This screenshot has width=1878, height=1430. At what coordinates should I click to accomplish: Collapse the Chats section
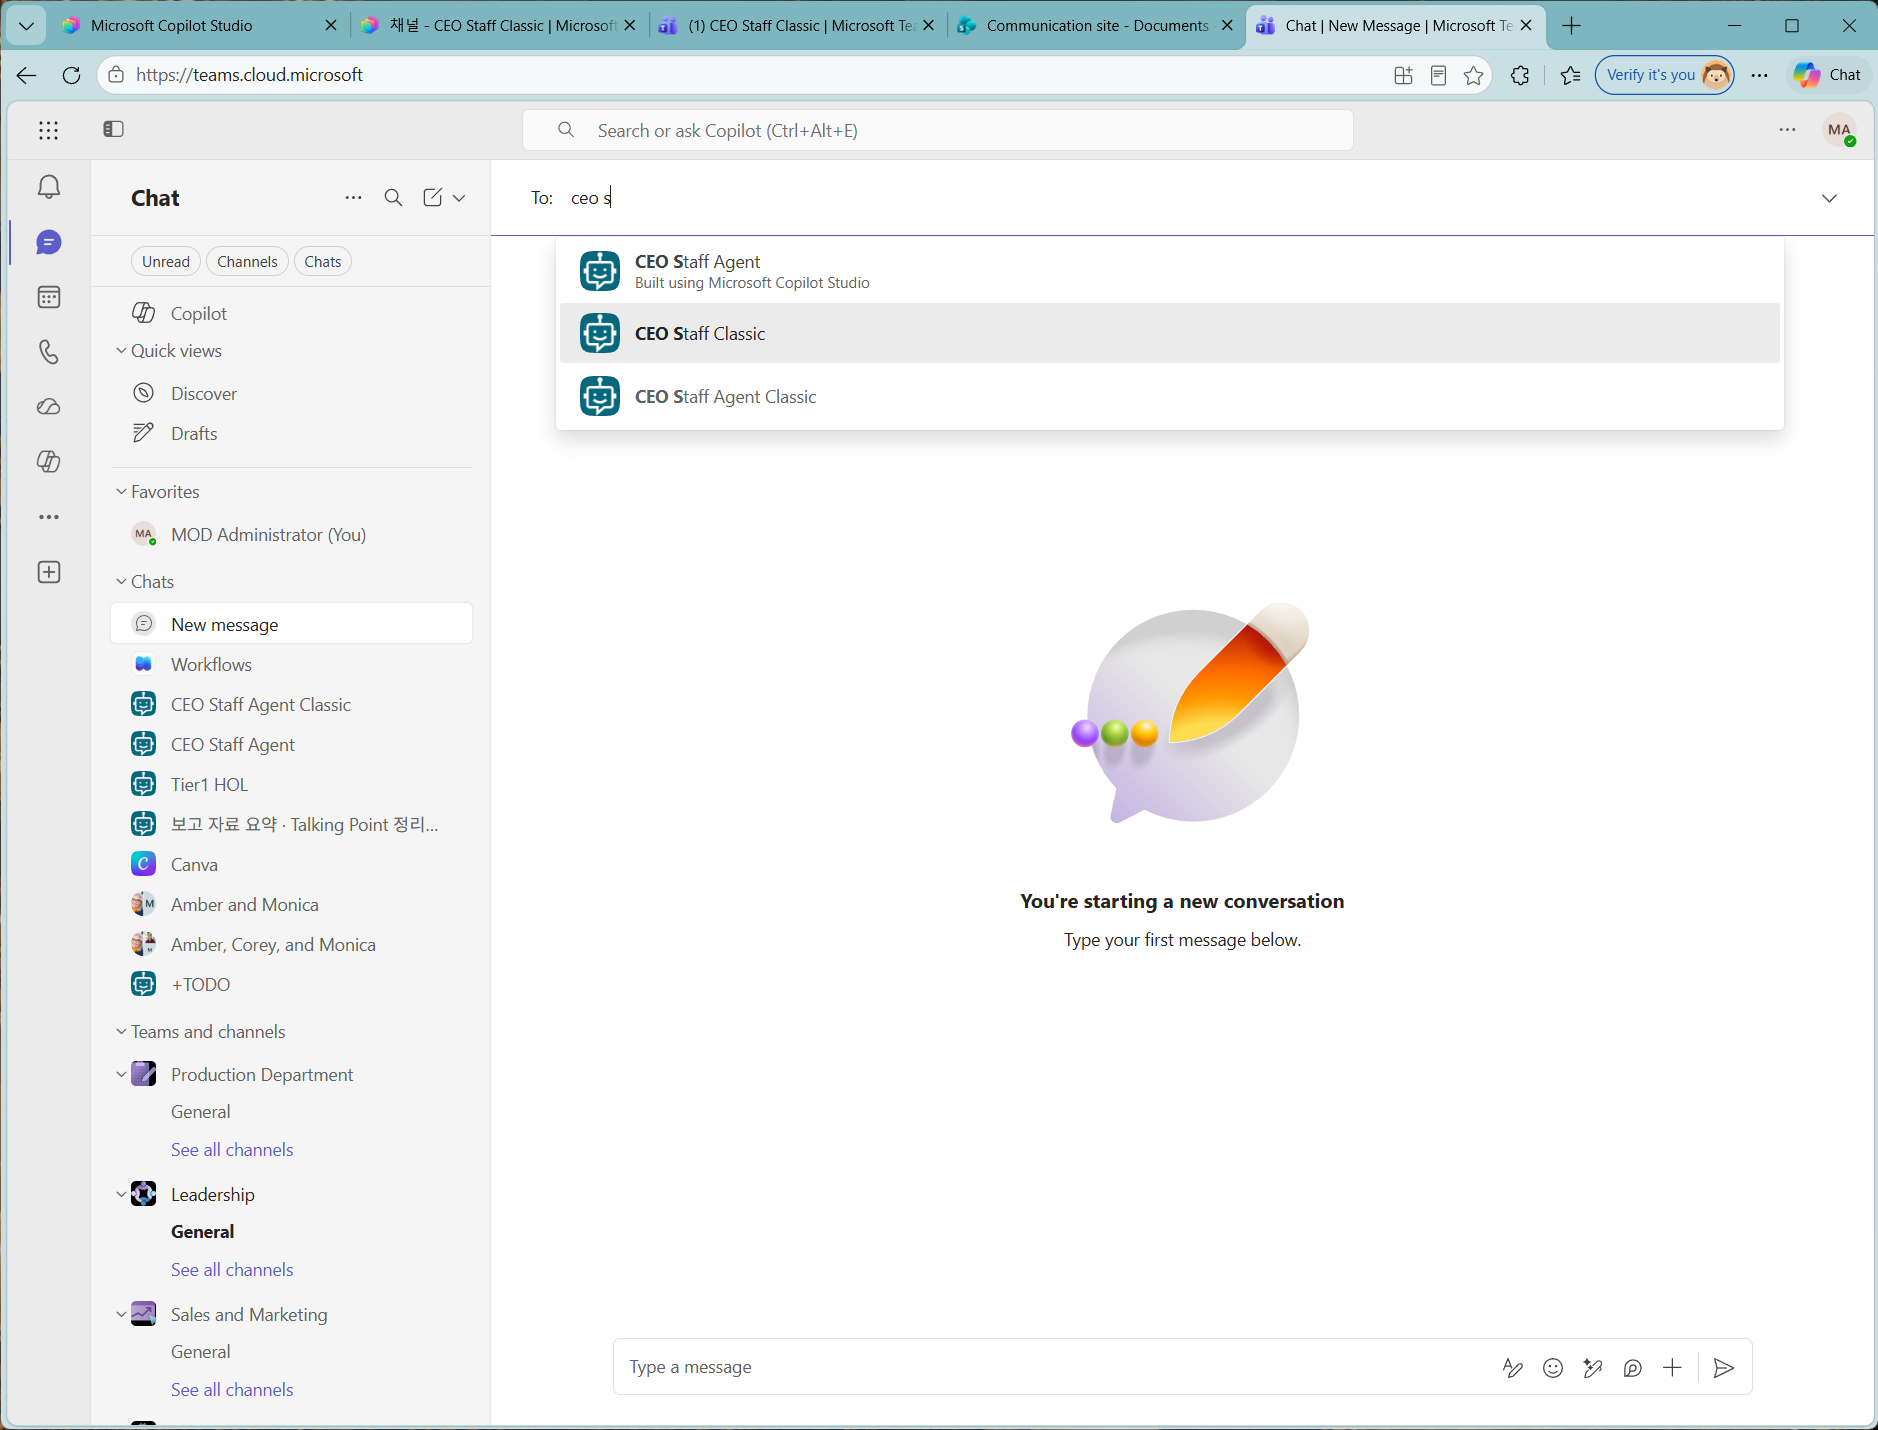click(121, 582)
